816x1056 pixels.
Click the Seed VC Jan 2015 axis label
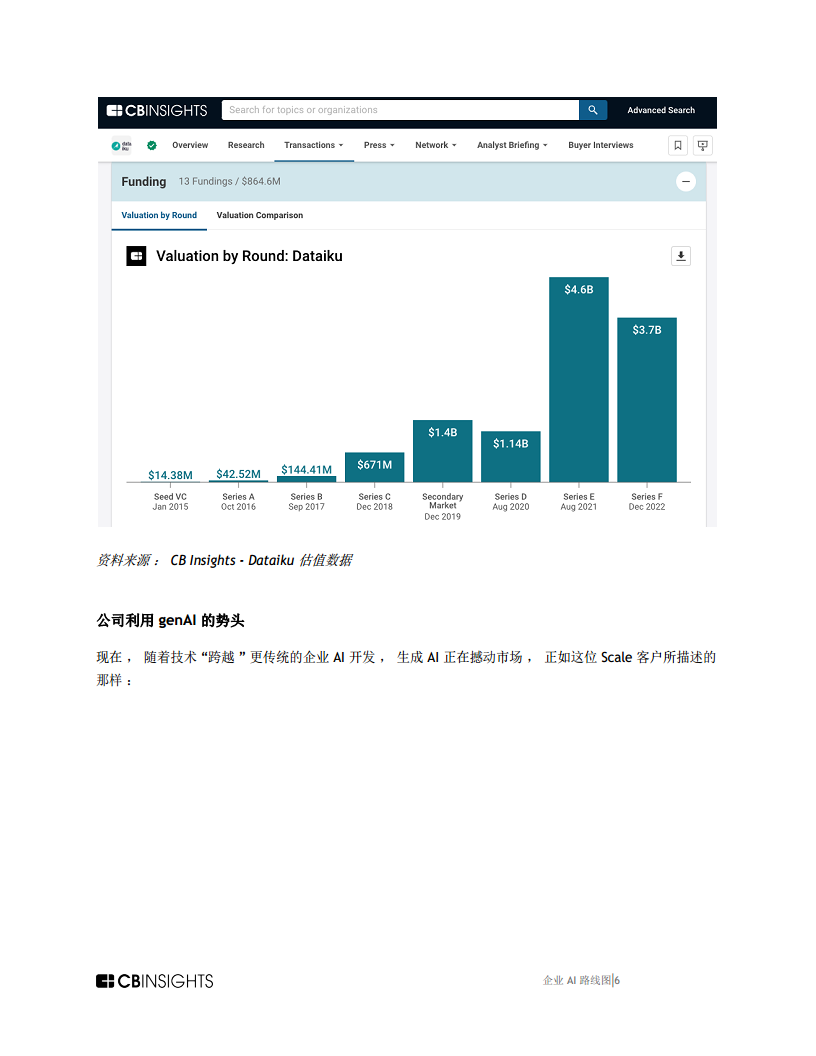click(x=170, y=502)
